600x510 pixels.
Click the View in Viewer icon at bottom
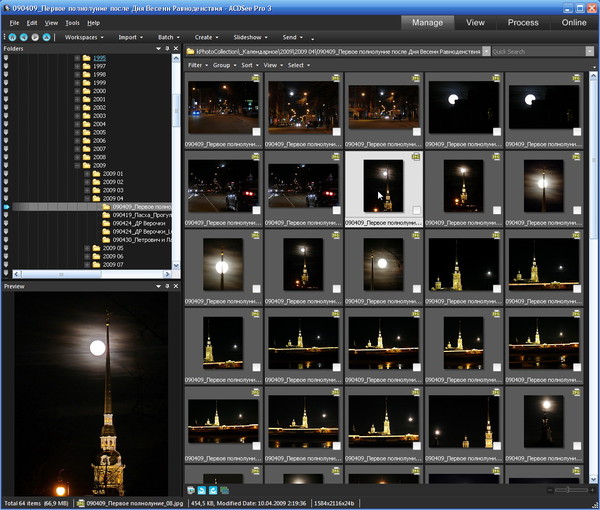coord(191,490)
